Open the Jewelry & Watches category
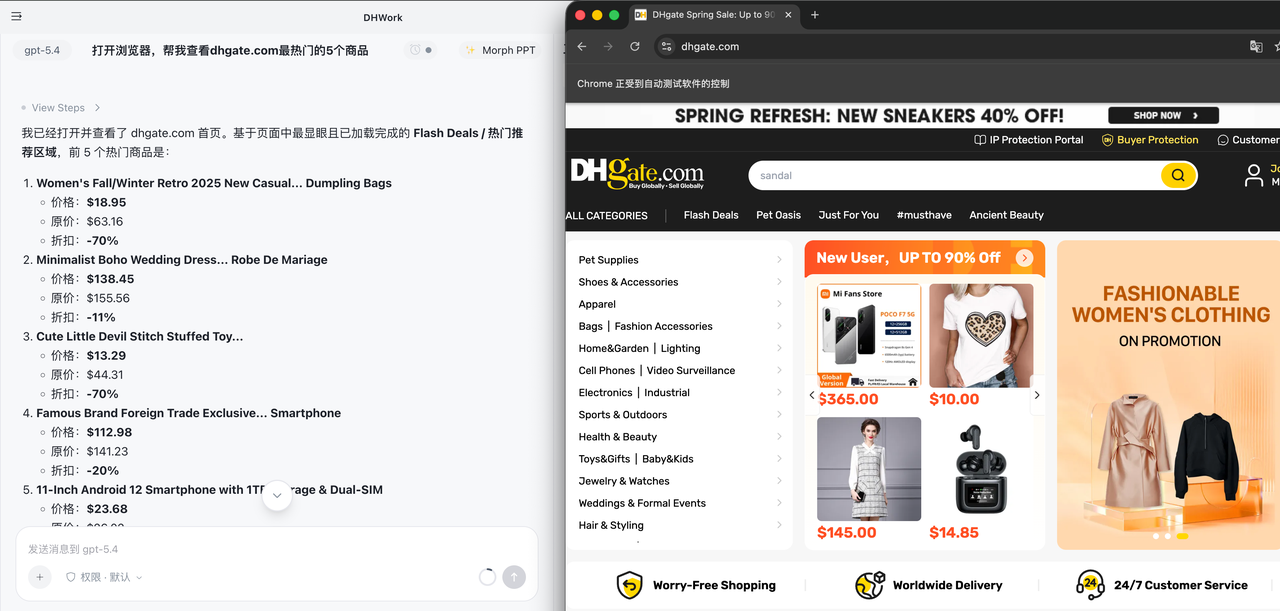 pos(680,481)
